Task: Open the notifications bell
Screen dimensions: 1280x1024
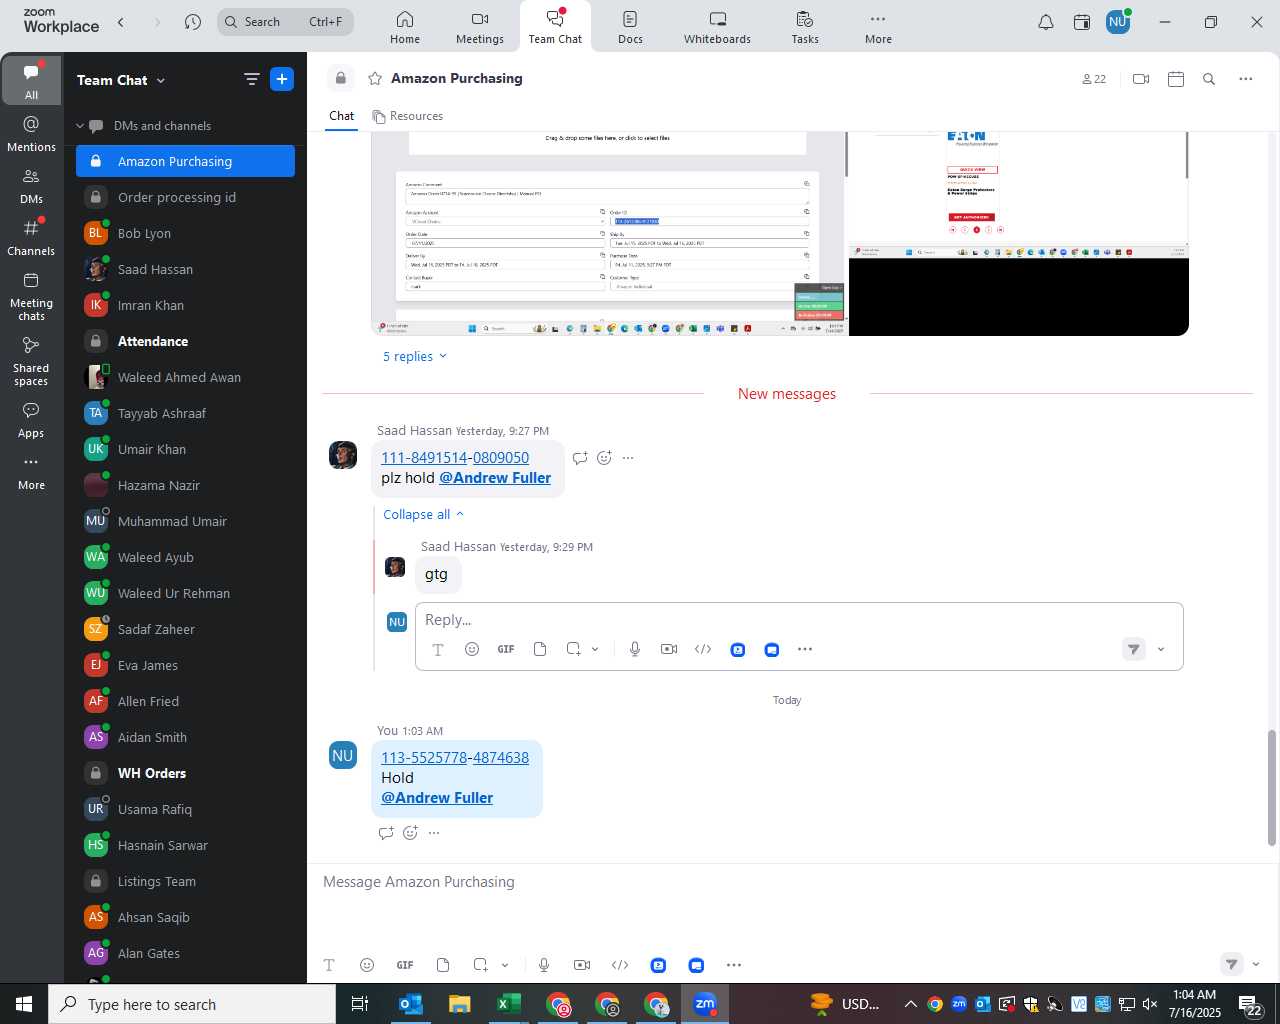Action: click(1046, 22)
